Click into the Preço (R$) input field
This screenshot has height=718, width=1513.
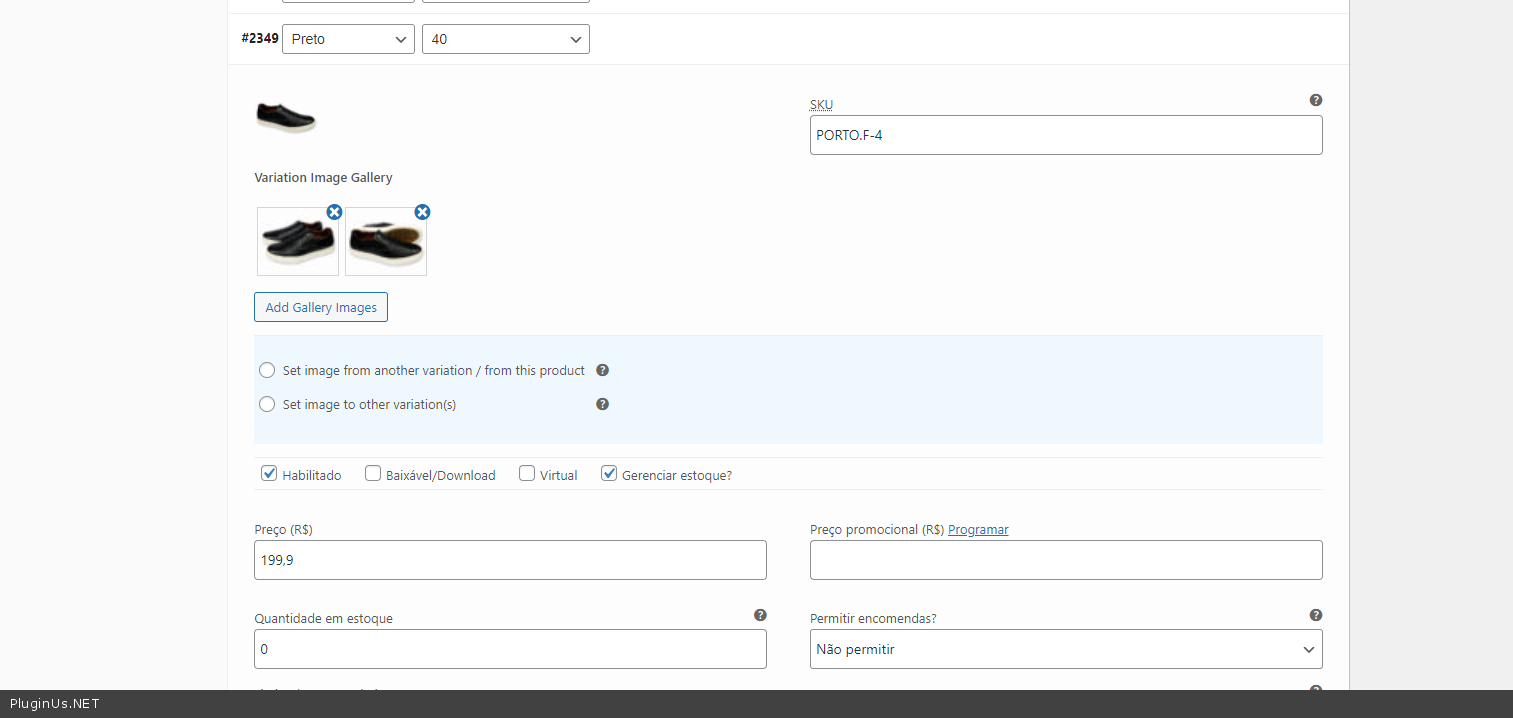tap(510, 560)
